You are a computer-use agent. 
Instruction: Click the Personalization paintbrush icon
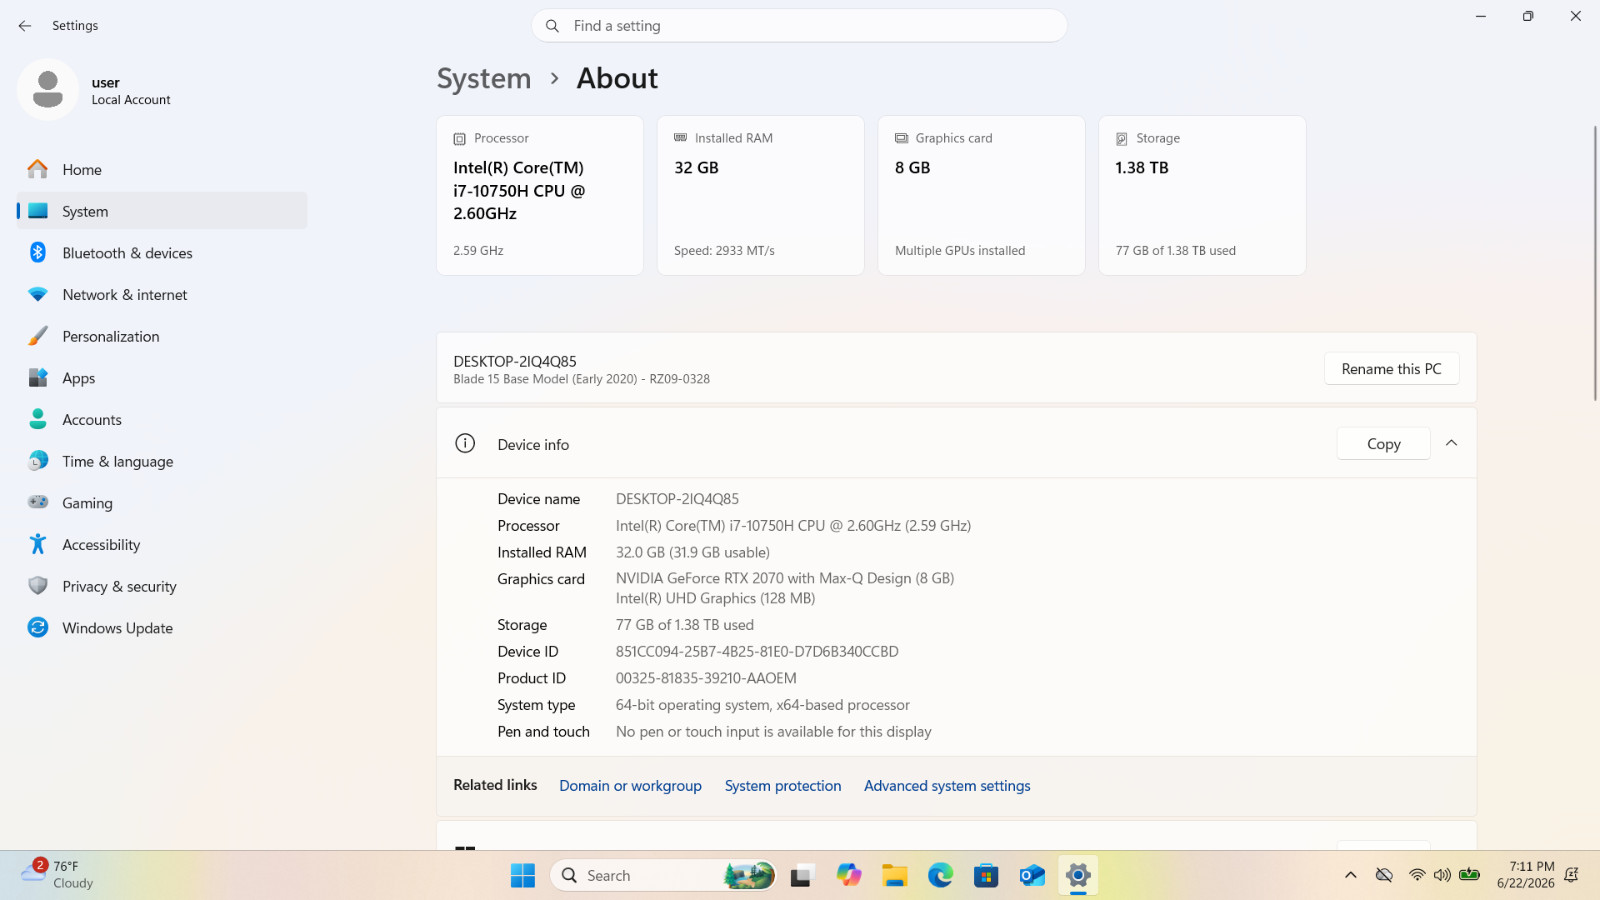(x=38, y=336)
